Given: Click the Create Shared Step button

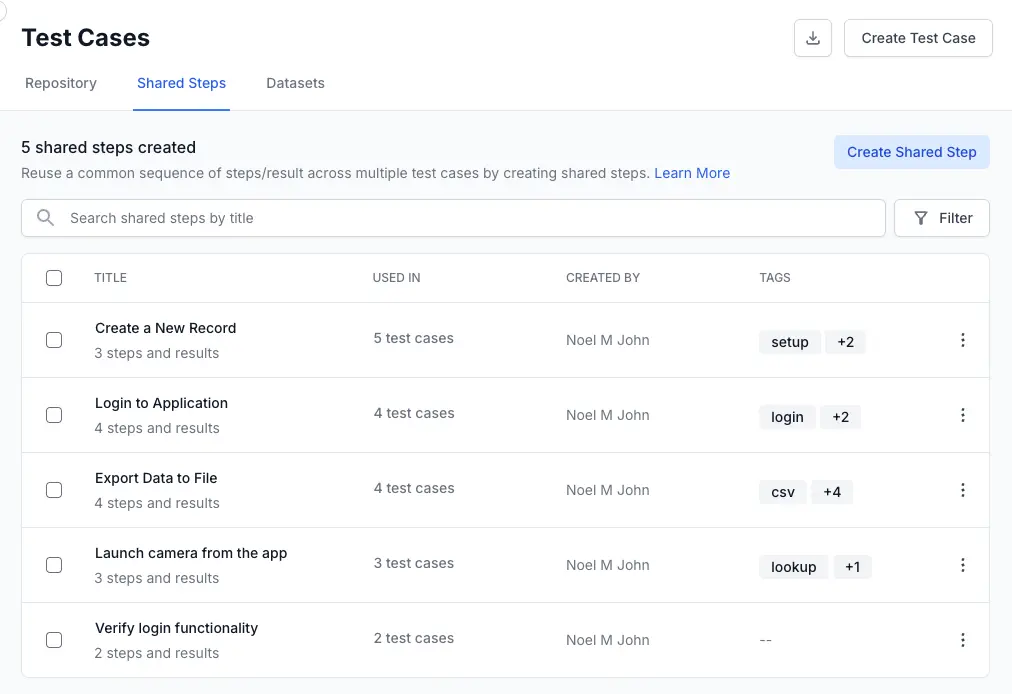Looking at the screenshot, I should [x=911, y=152].
